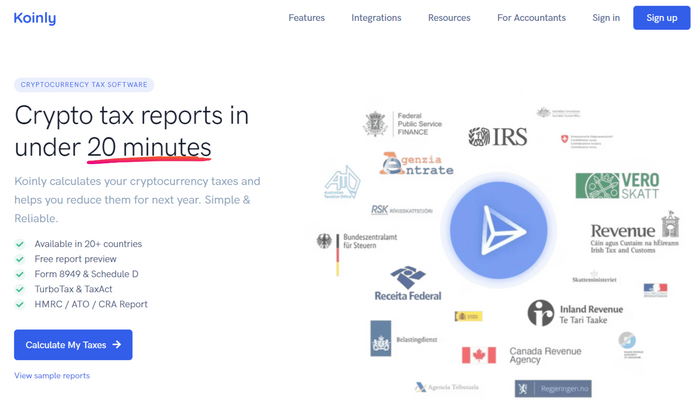Click the Koinly logo
Image resolution: width=700 pixels, height=400 pixels.
pos(35,18)
